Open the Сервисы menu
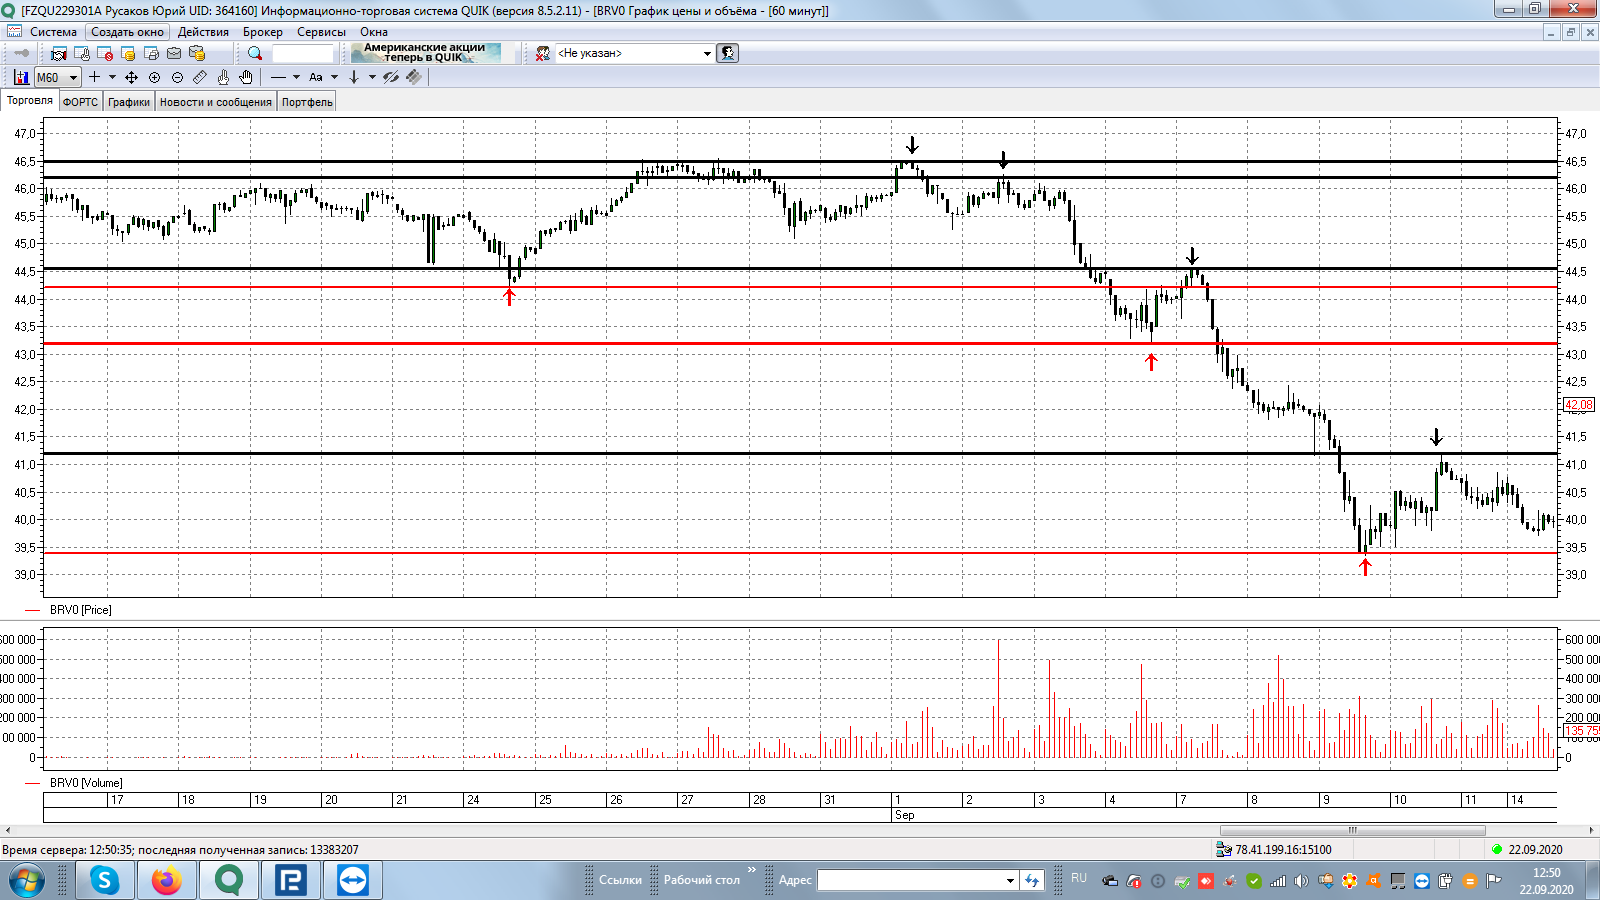This screenshot has width=1600, height=900. point(321,32)
